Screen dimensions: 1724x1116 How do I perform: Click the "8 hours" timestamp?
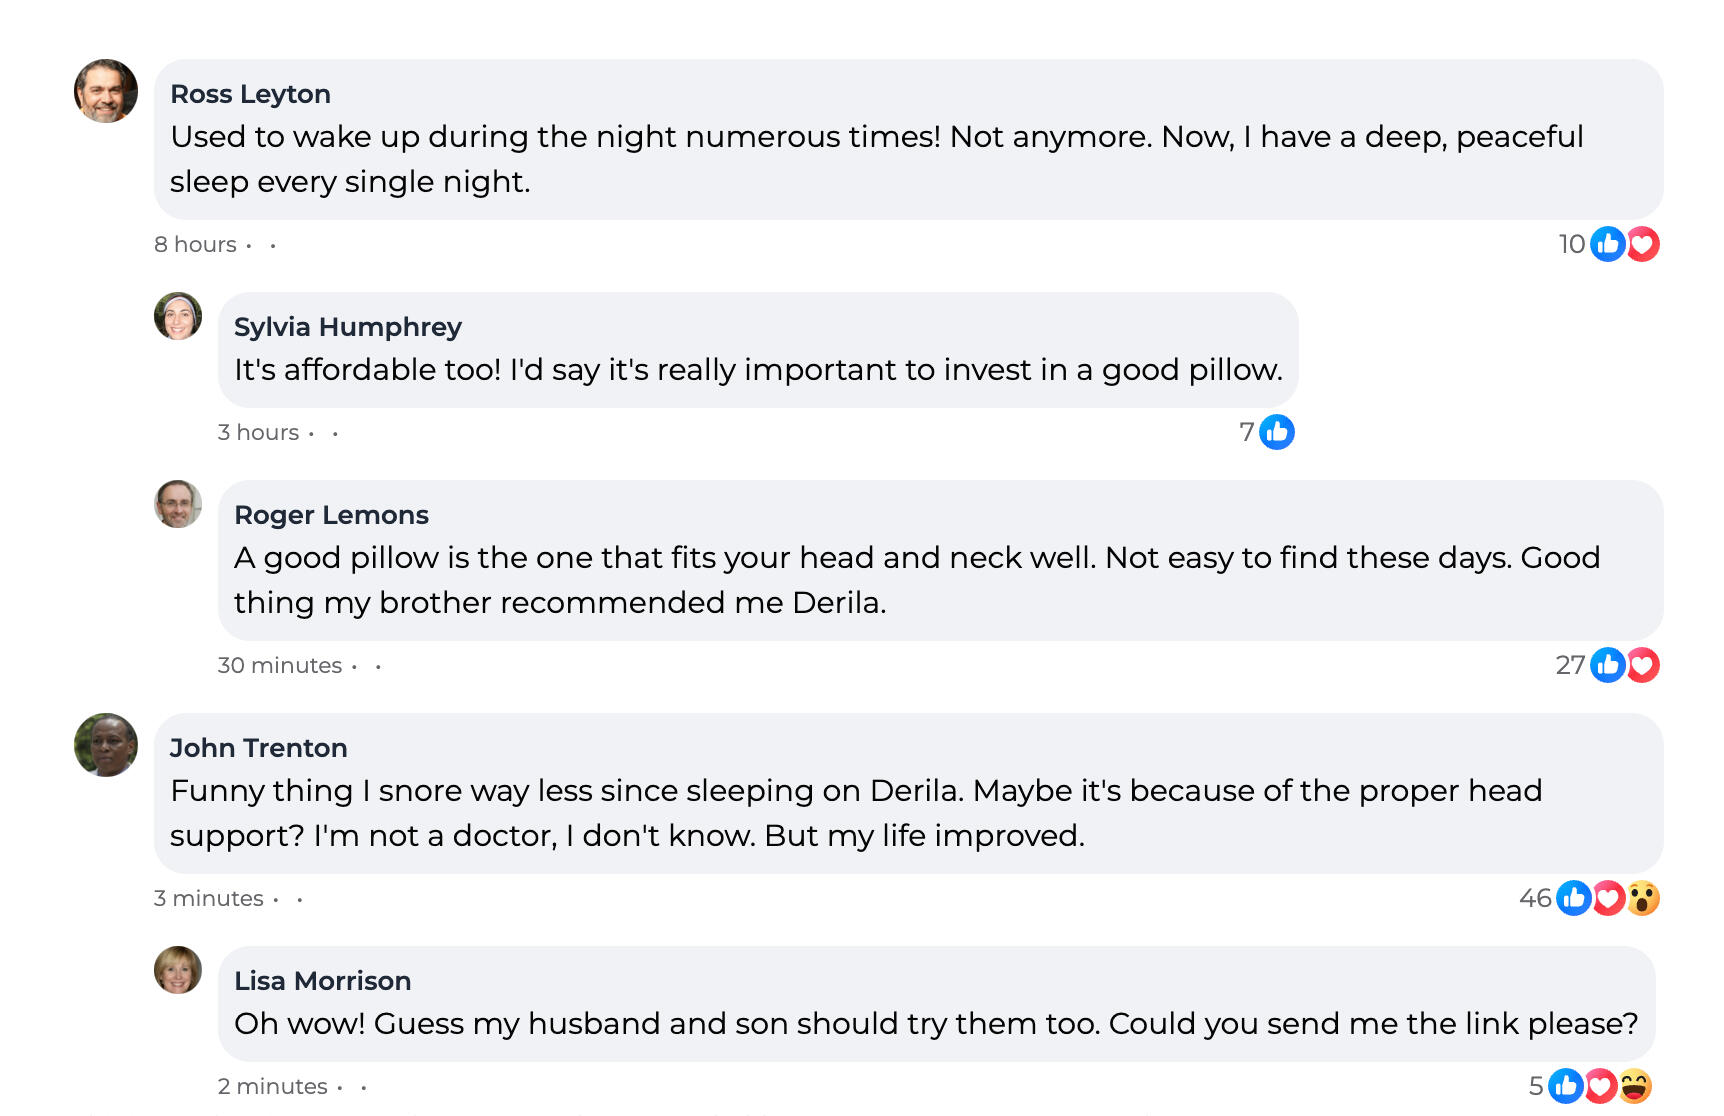195,245
